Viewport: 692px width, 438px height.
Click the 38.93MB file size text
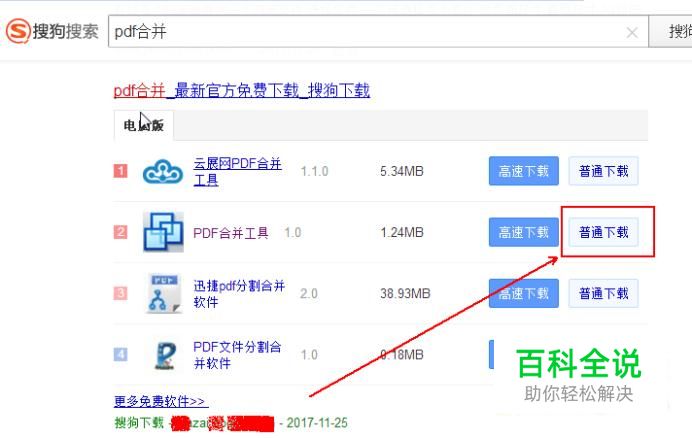(405, 294)
